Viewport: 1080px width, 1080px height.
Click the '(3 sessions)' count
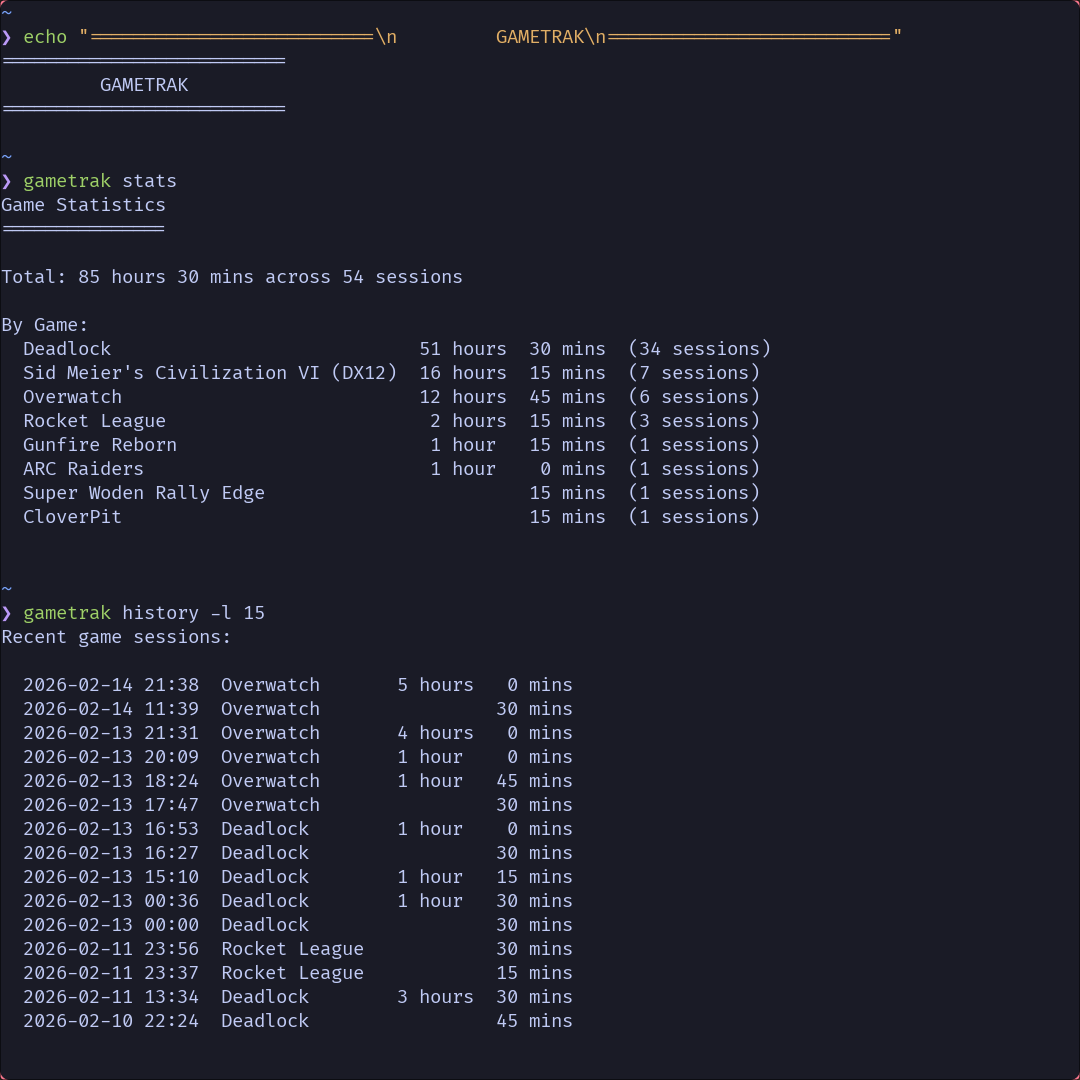click(x=694, y=421)
